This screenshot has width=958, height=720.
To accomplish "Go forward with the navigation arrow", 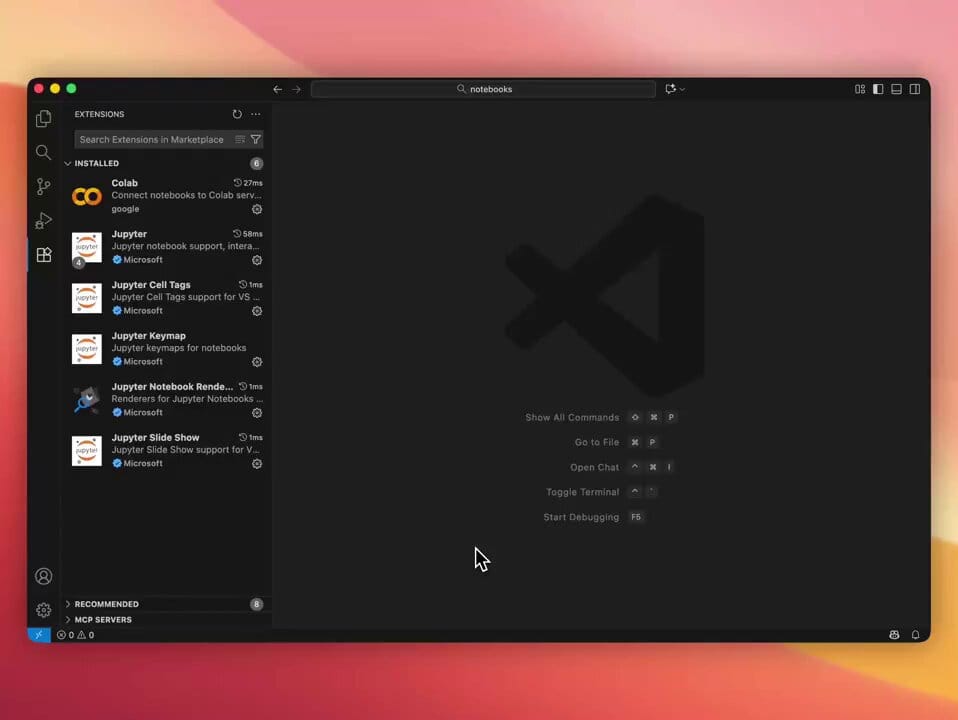I will (296, 89).
